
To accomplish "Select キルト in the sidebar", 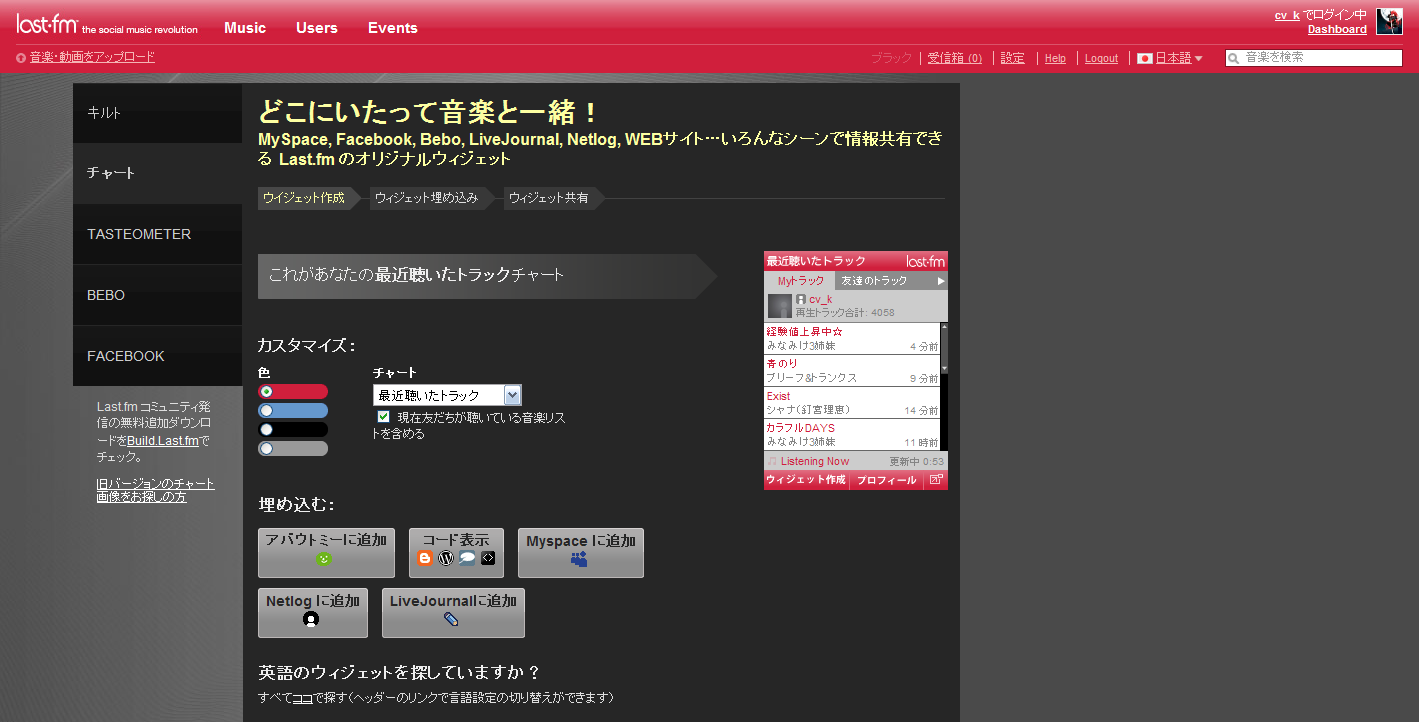I will (157, 113).
